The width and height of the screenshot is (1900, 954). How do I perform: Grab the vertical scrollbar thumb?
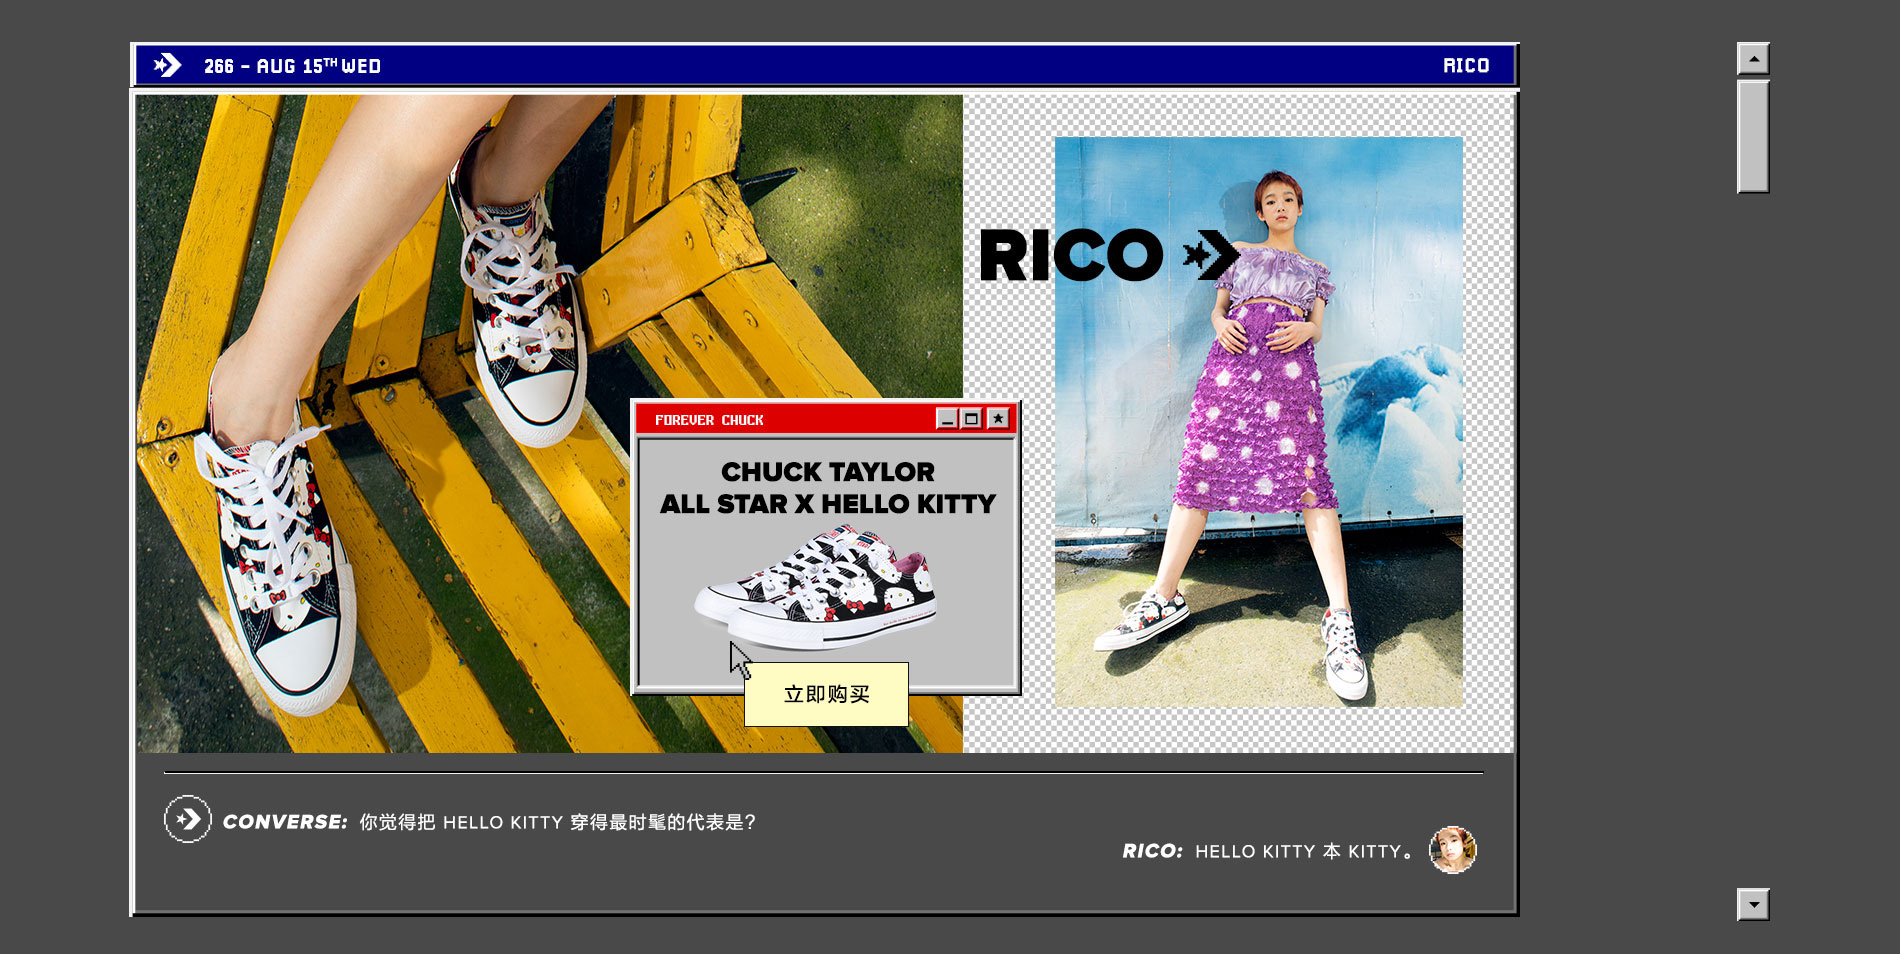[x=1753, y=136]
